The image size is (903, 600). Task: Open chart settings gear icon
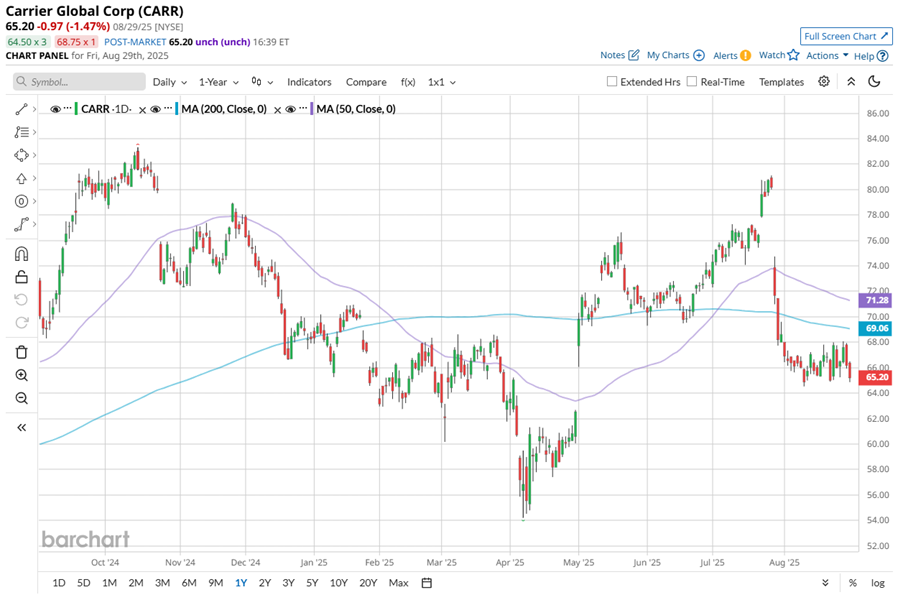coord(824,81)
